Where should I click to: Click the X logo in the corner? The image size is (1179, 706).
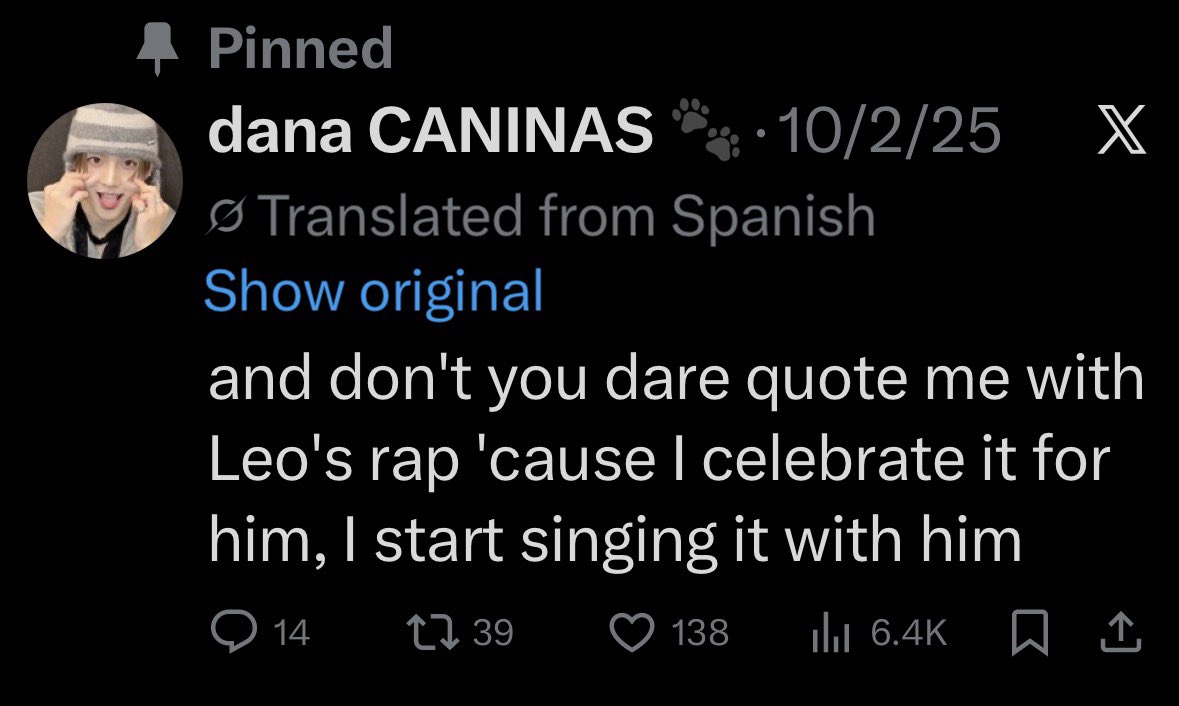coord(1121,129)
